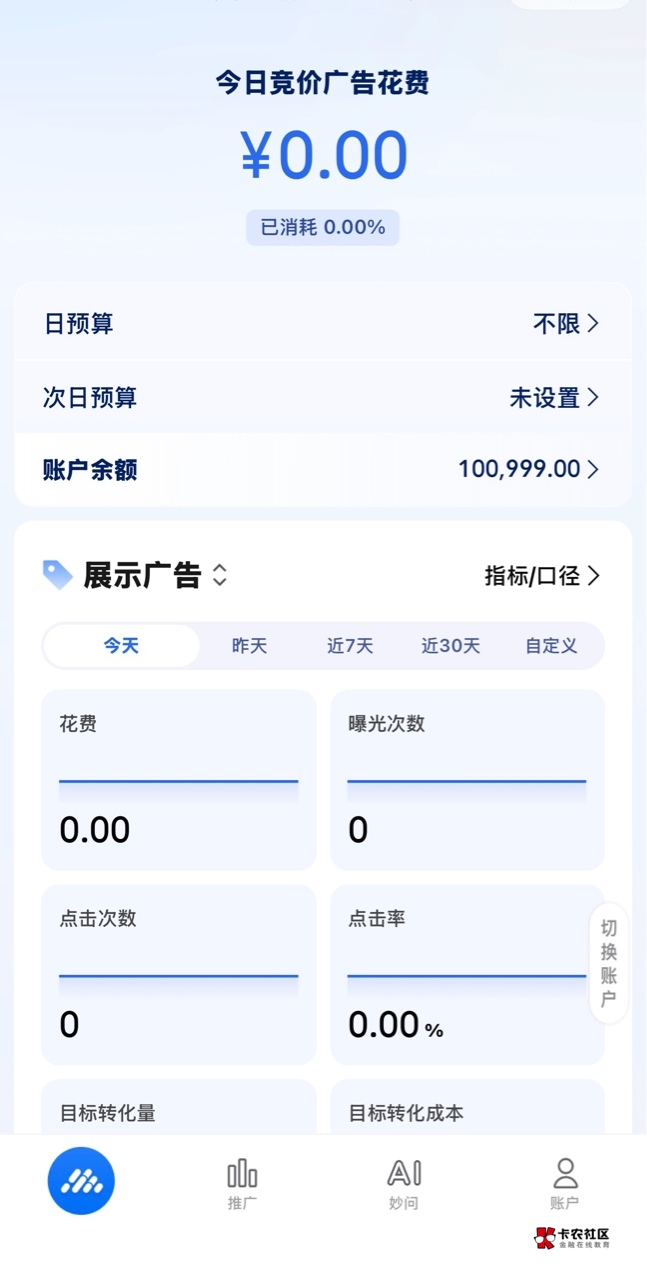Select the 今天 date tab
Screen dimensions: 647x1280
click(121, 646)
